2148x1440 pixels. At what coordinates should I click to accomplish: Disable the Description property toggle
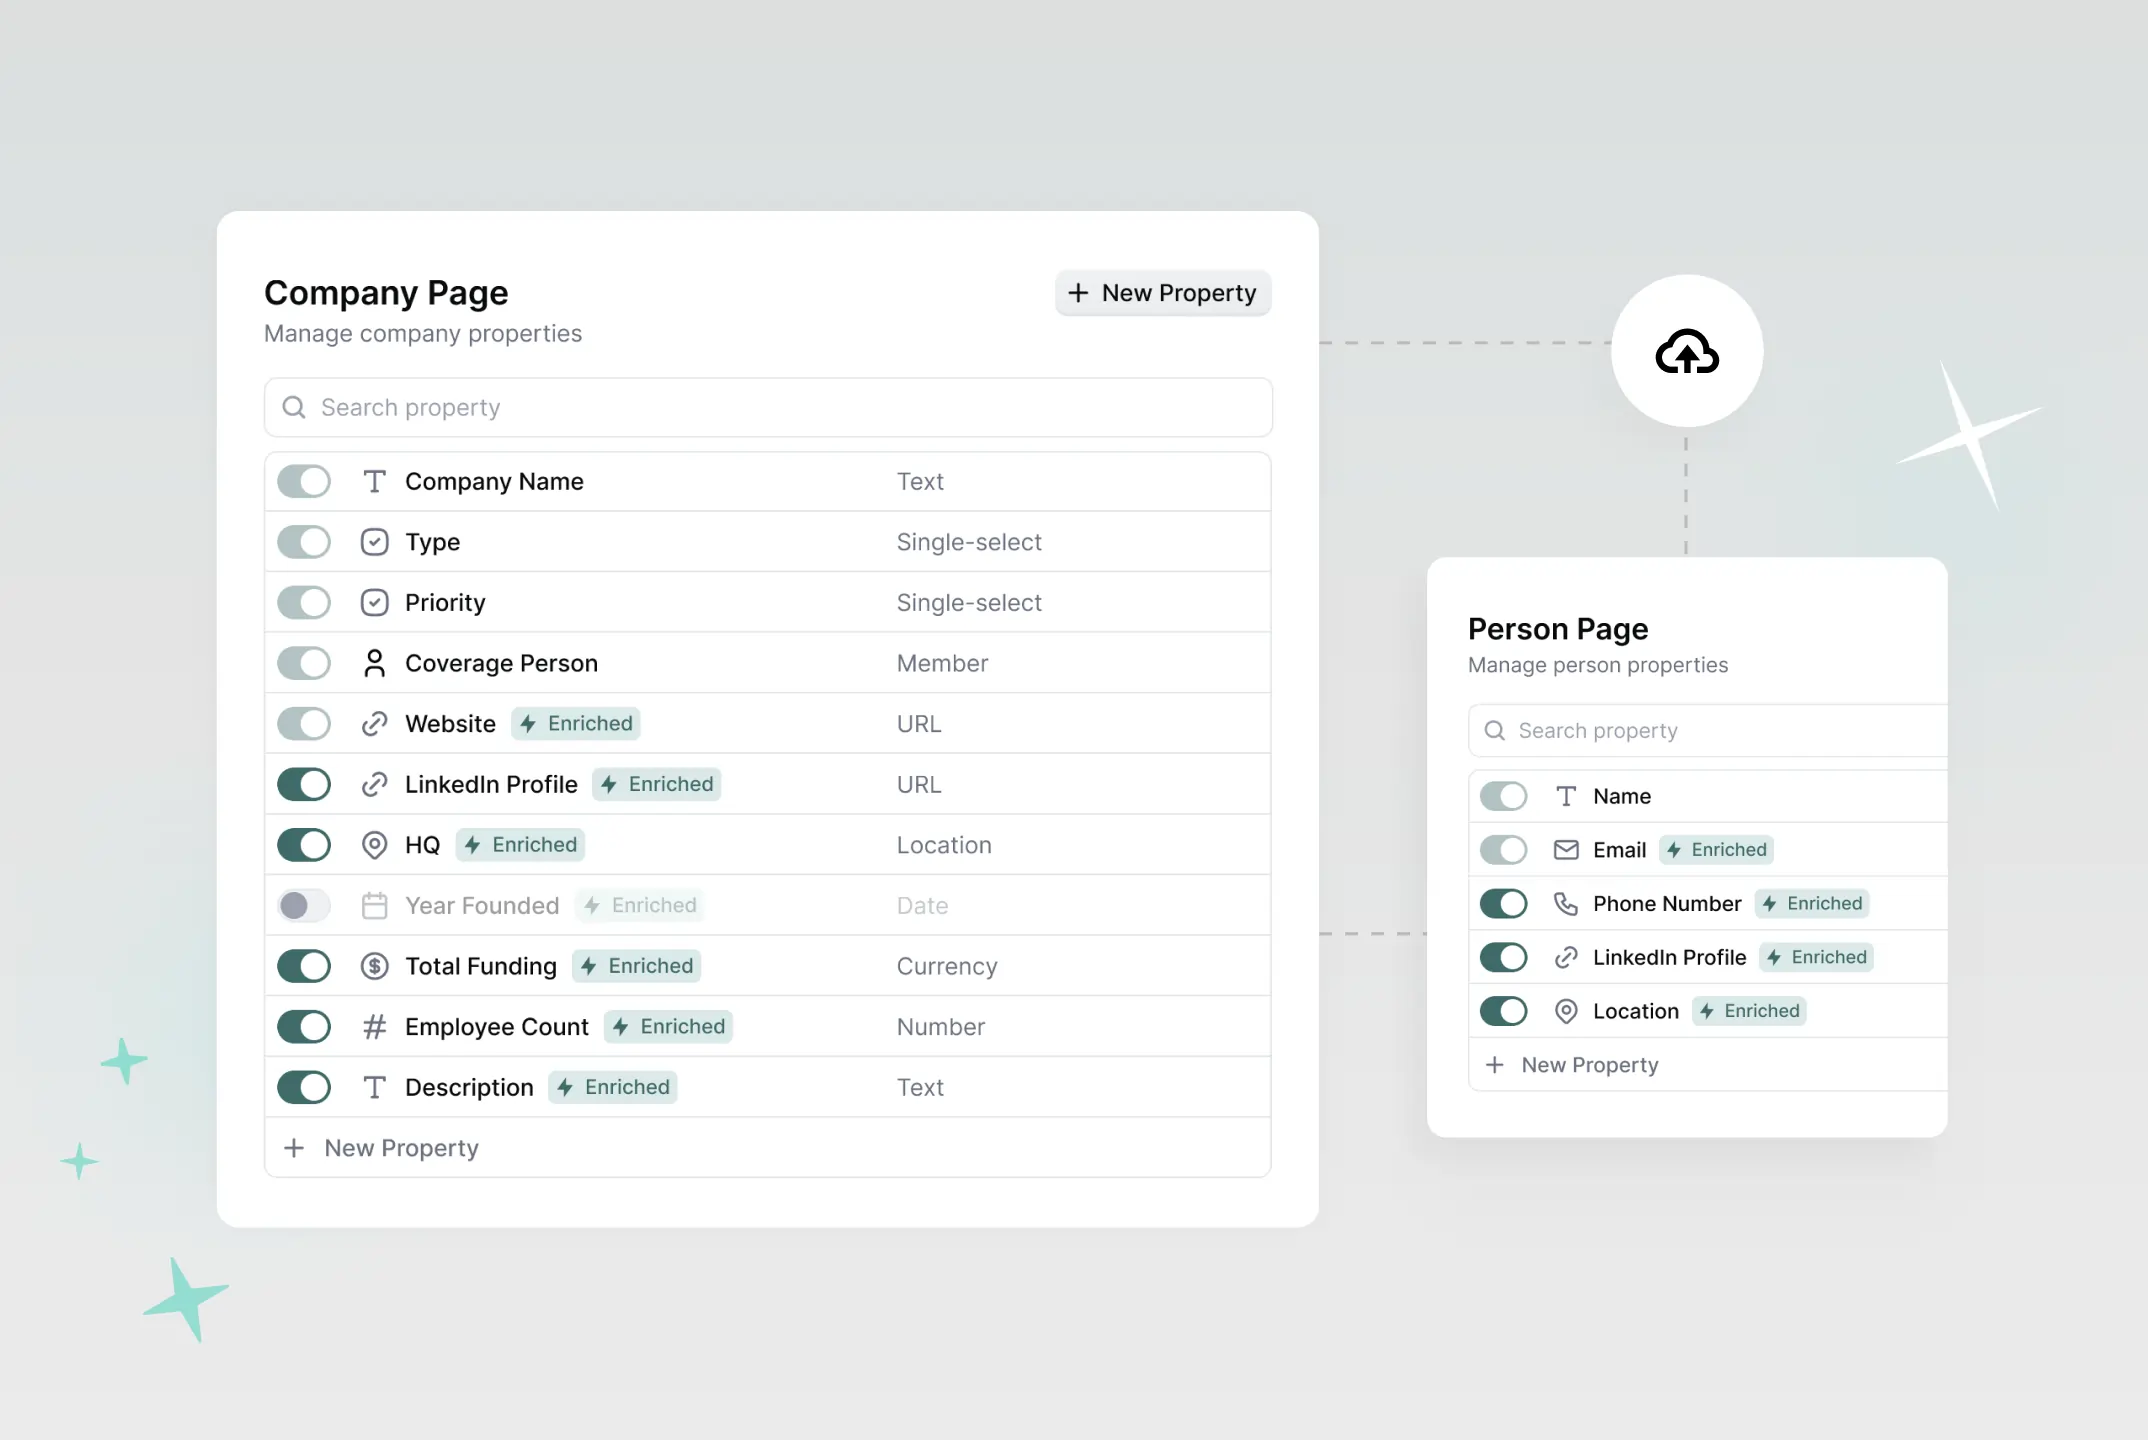[x=304, y=1088]
